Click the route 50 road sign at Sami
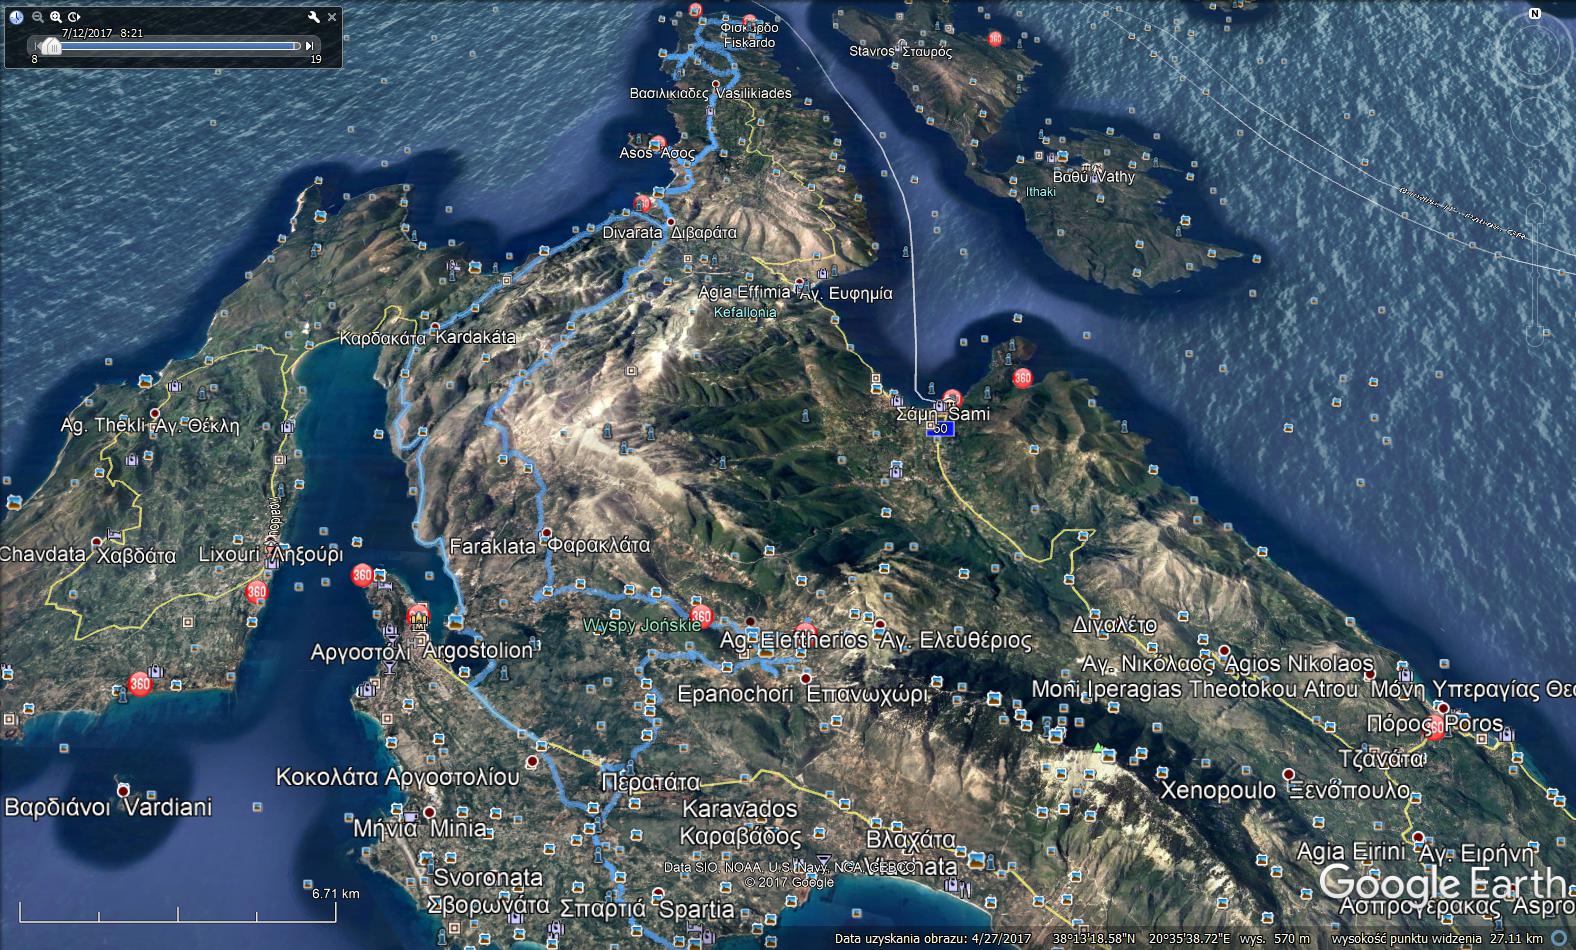 [940, 429]
